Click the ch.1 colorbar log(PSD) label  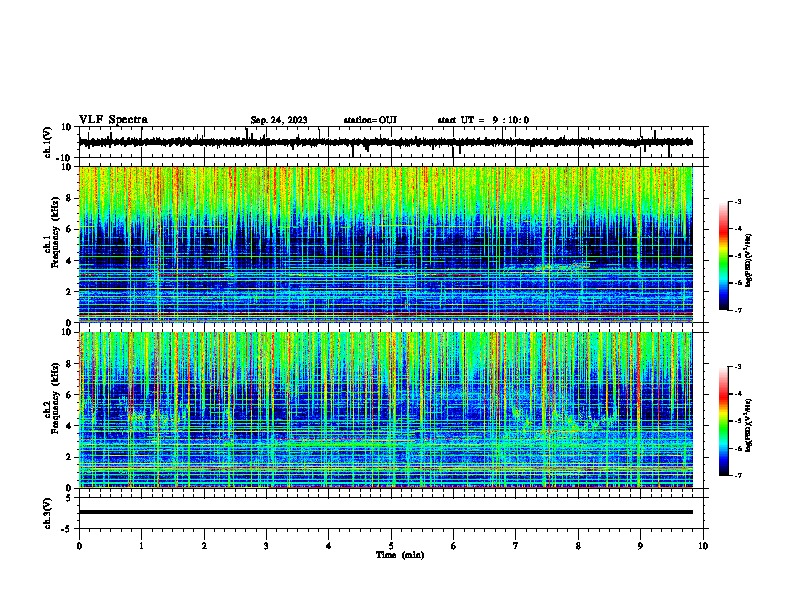click(x=749, y=260)
